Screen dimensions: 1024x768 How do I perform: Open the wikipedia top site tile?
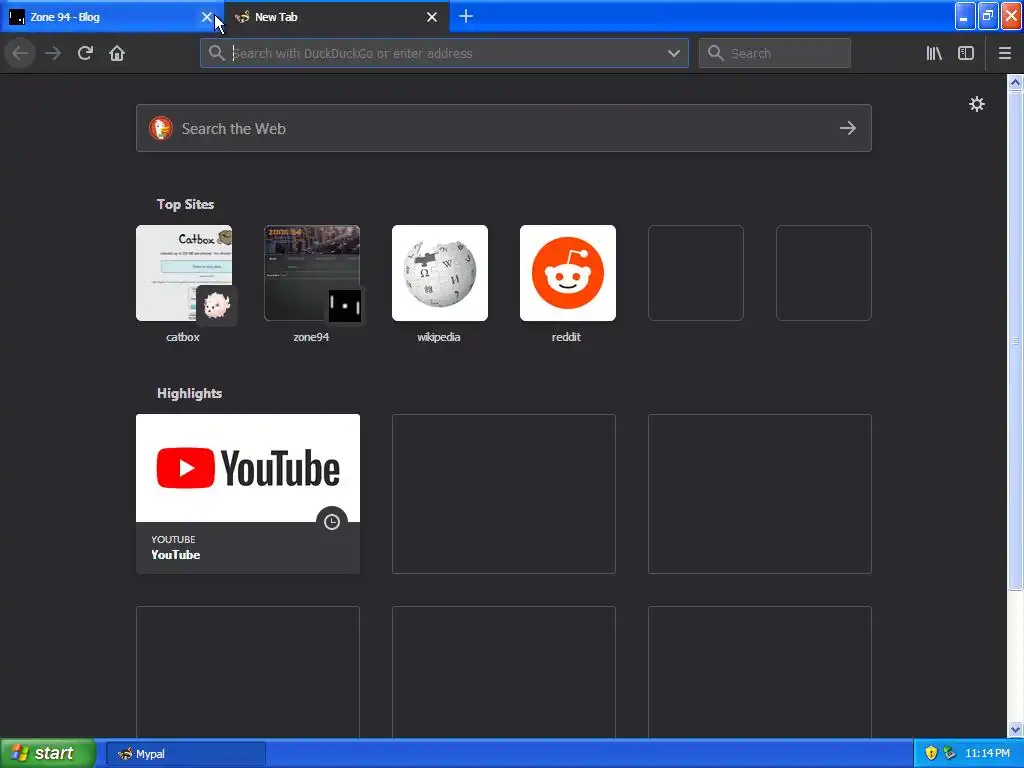tap(440, 273)
